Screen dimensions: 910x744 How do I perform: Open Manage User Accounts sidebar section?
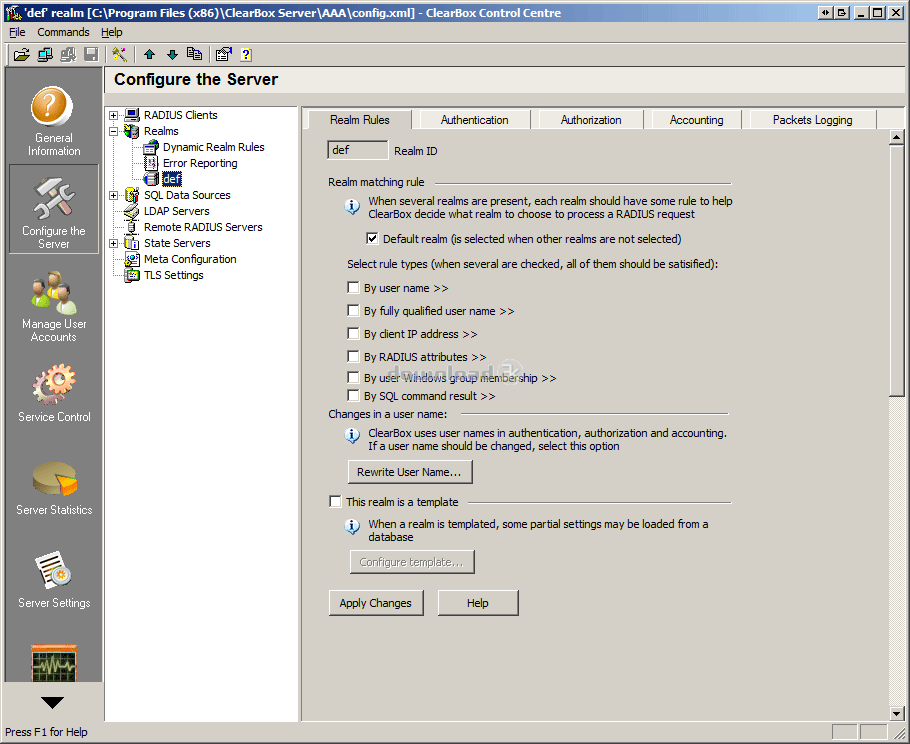54,307
